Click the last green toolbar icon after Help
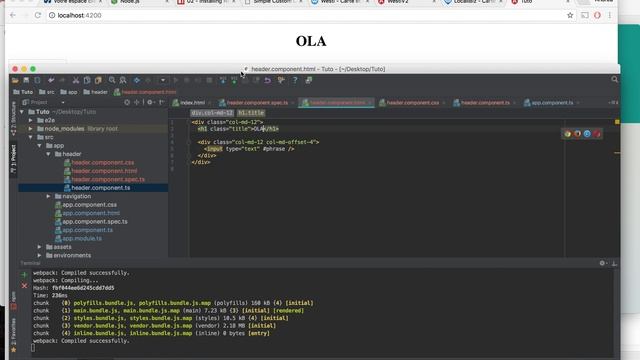This screenshot has height=360, width=640. (x=309, y=80)
